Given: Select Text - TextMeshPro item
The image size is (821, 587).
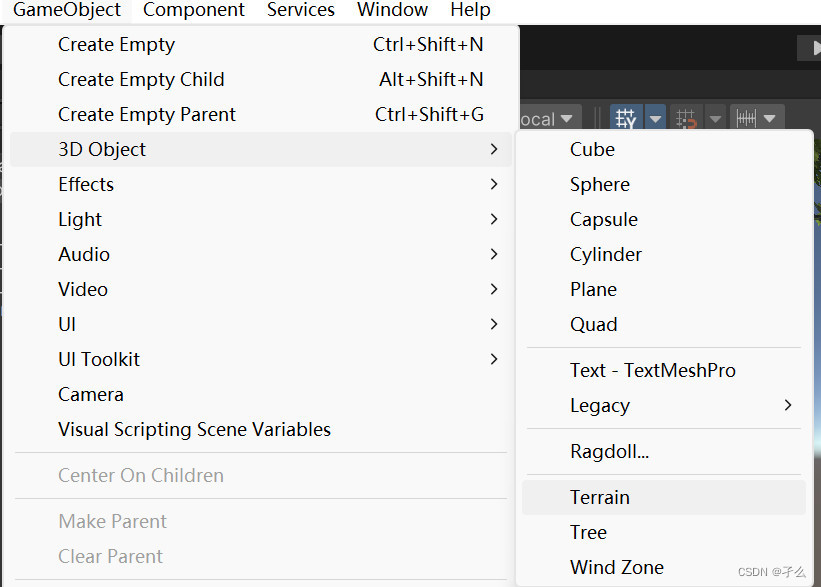Looking at the screenshot, I should point(663,371).
